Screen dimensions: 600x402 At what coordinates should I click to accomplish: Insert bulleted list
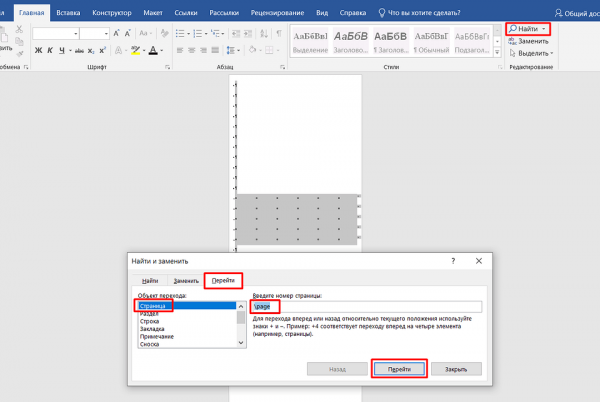coord(180,33)
